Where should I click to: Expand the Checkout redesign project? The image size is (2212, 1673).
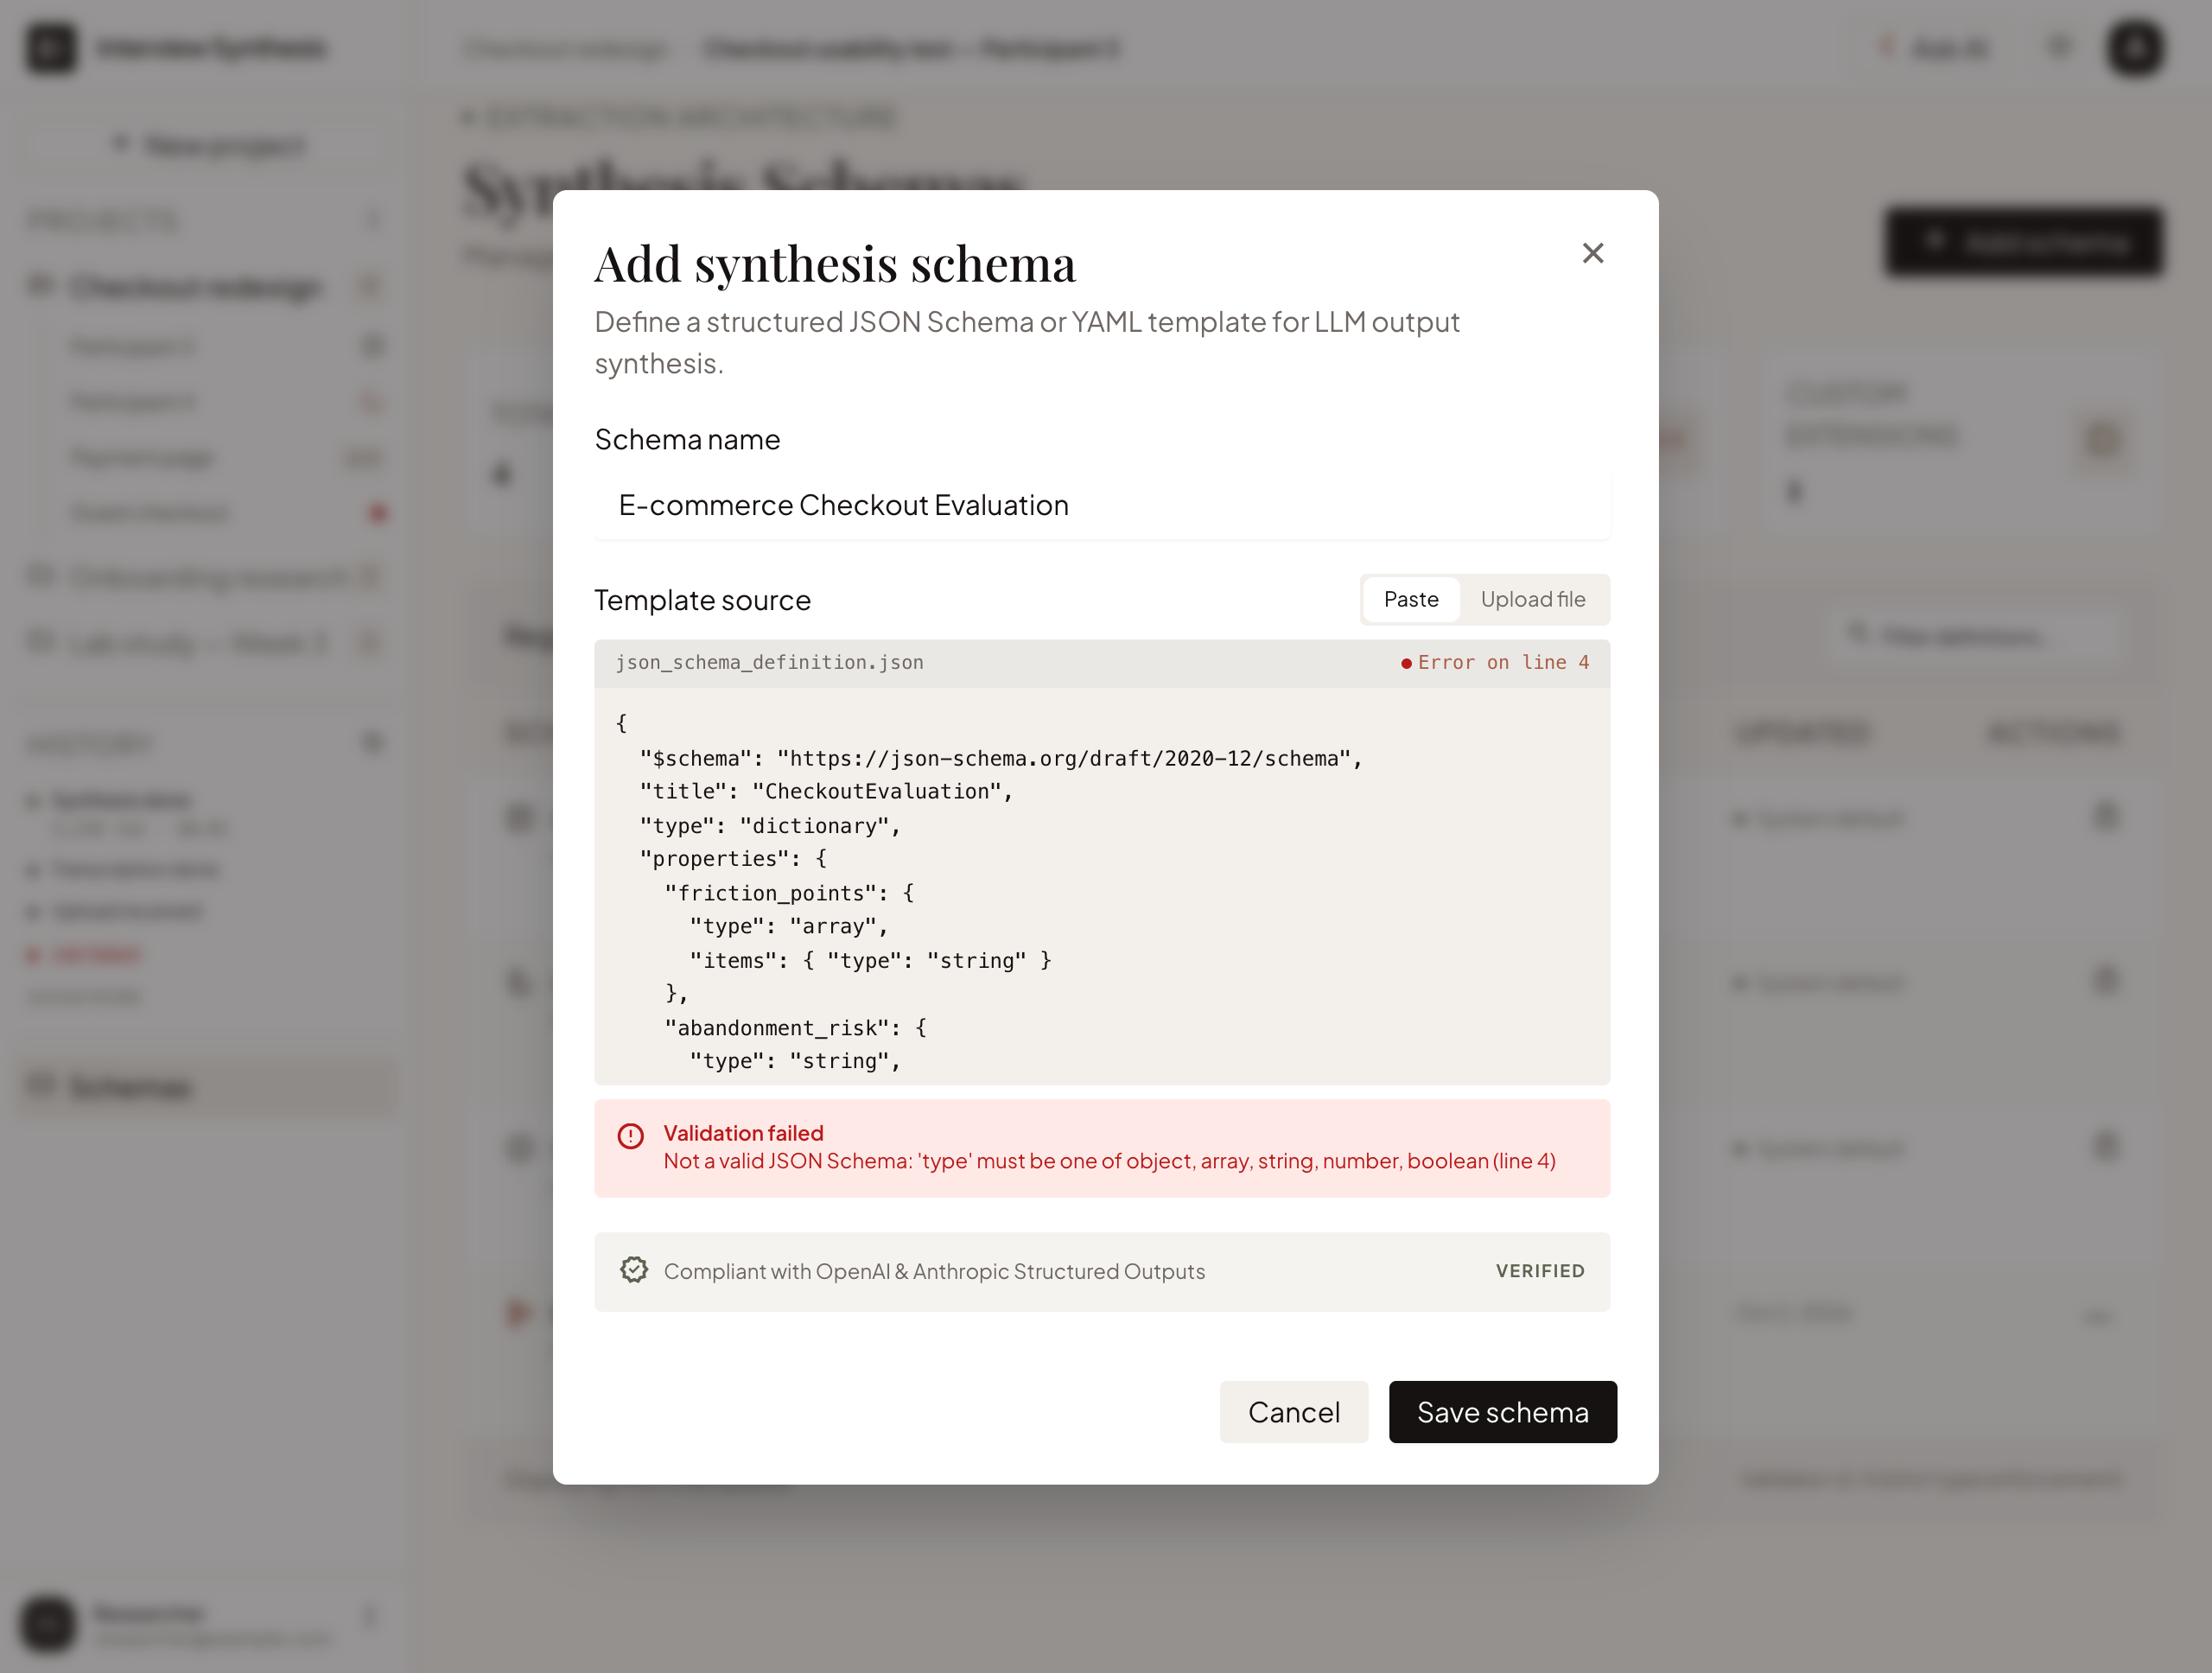click(197, 287)
